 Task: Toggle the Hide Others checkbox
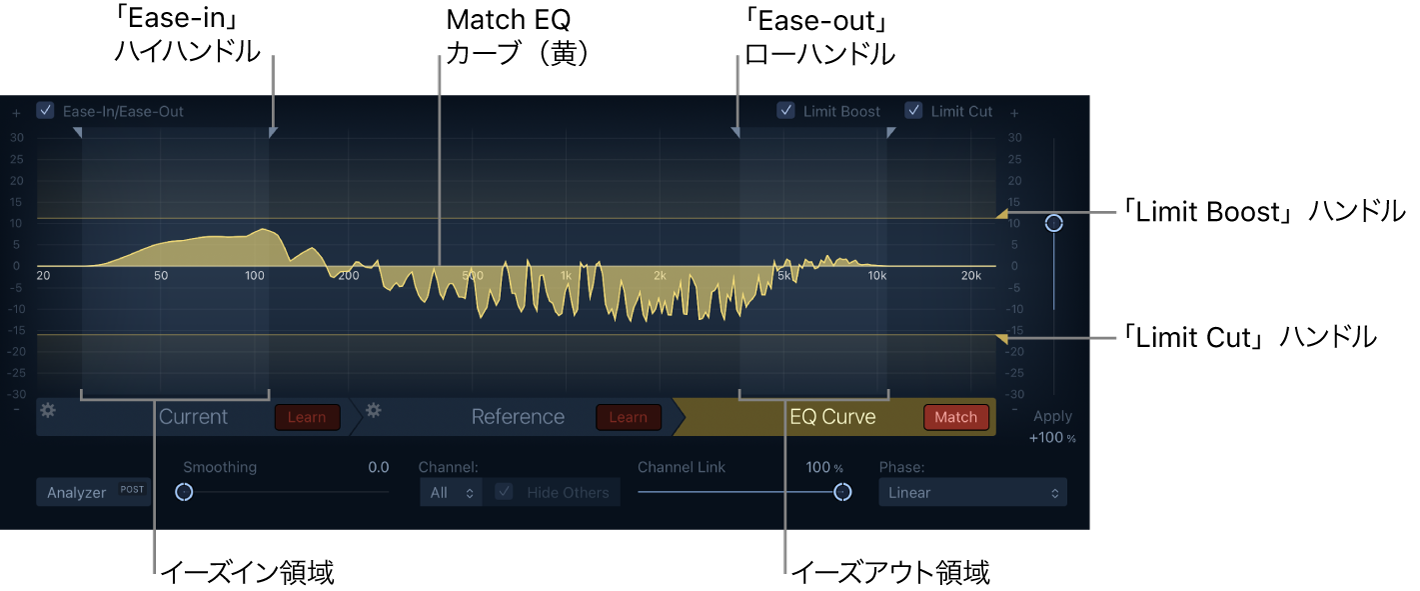pyautogui.click(x=505, y=492)
